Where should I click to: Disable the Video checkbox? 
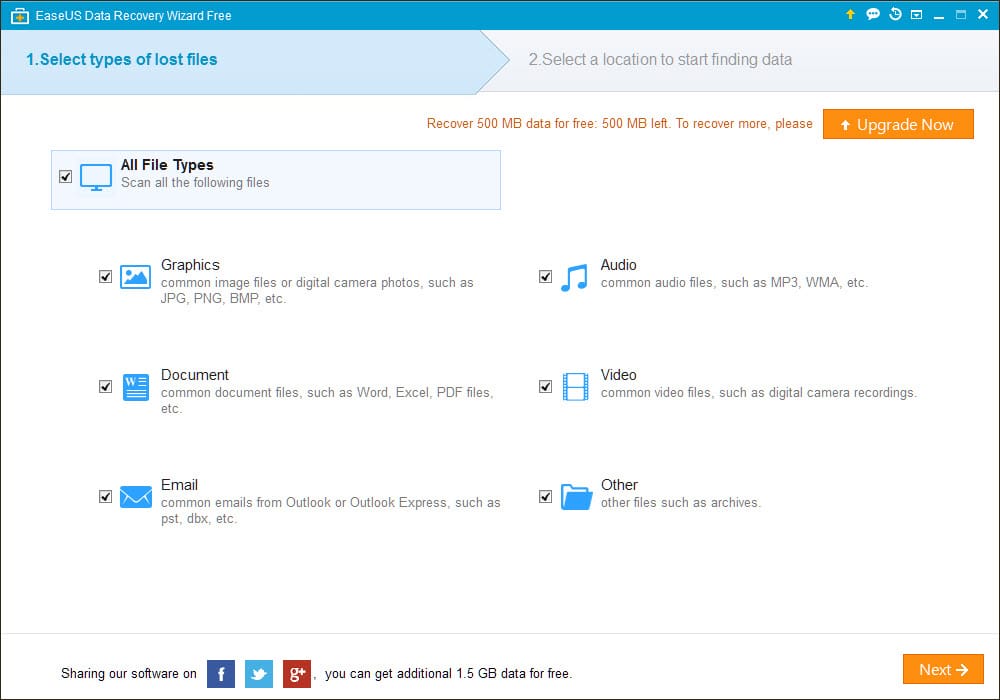(x=545, y=386)
